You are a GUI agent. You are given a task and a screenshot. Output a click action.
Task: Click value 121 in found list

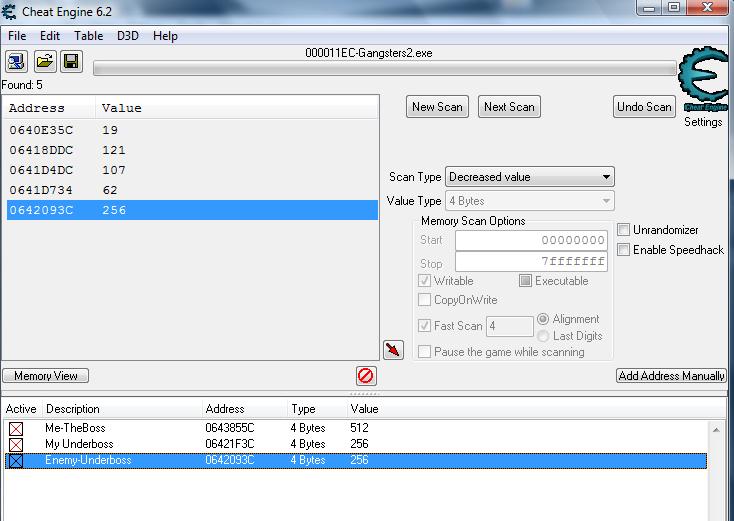coord(114,150)
